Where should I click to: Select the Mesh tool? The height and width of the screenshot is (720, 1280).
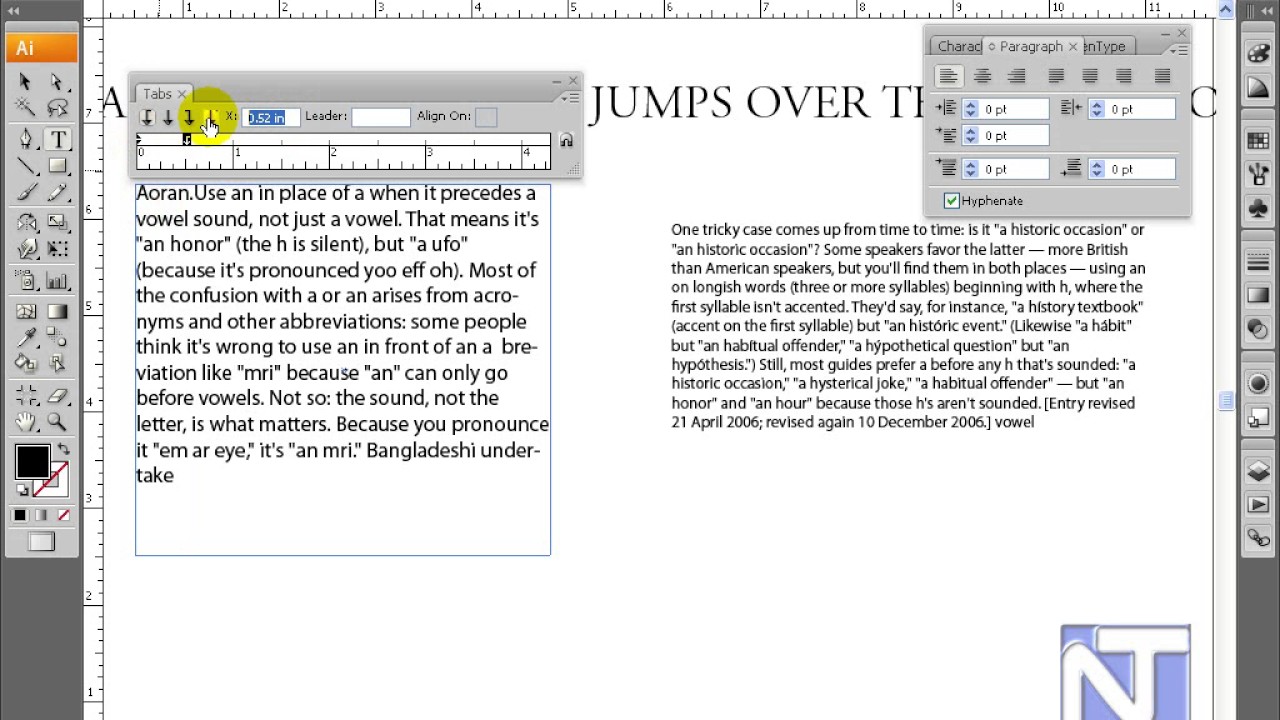click(x=25, y=312)
